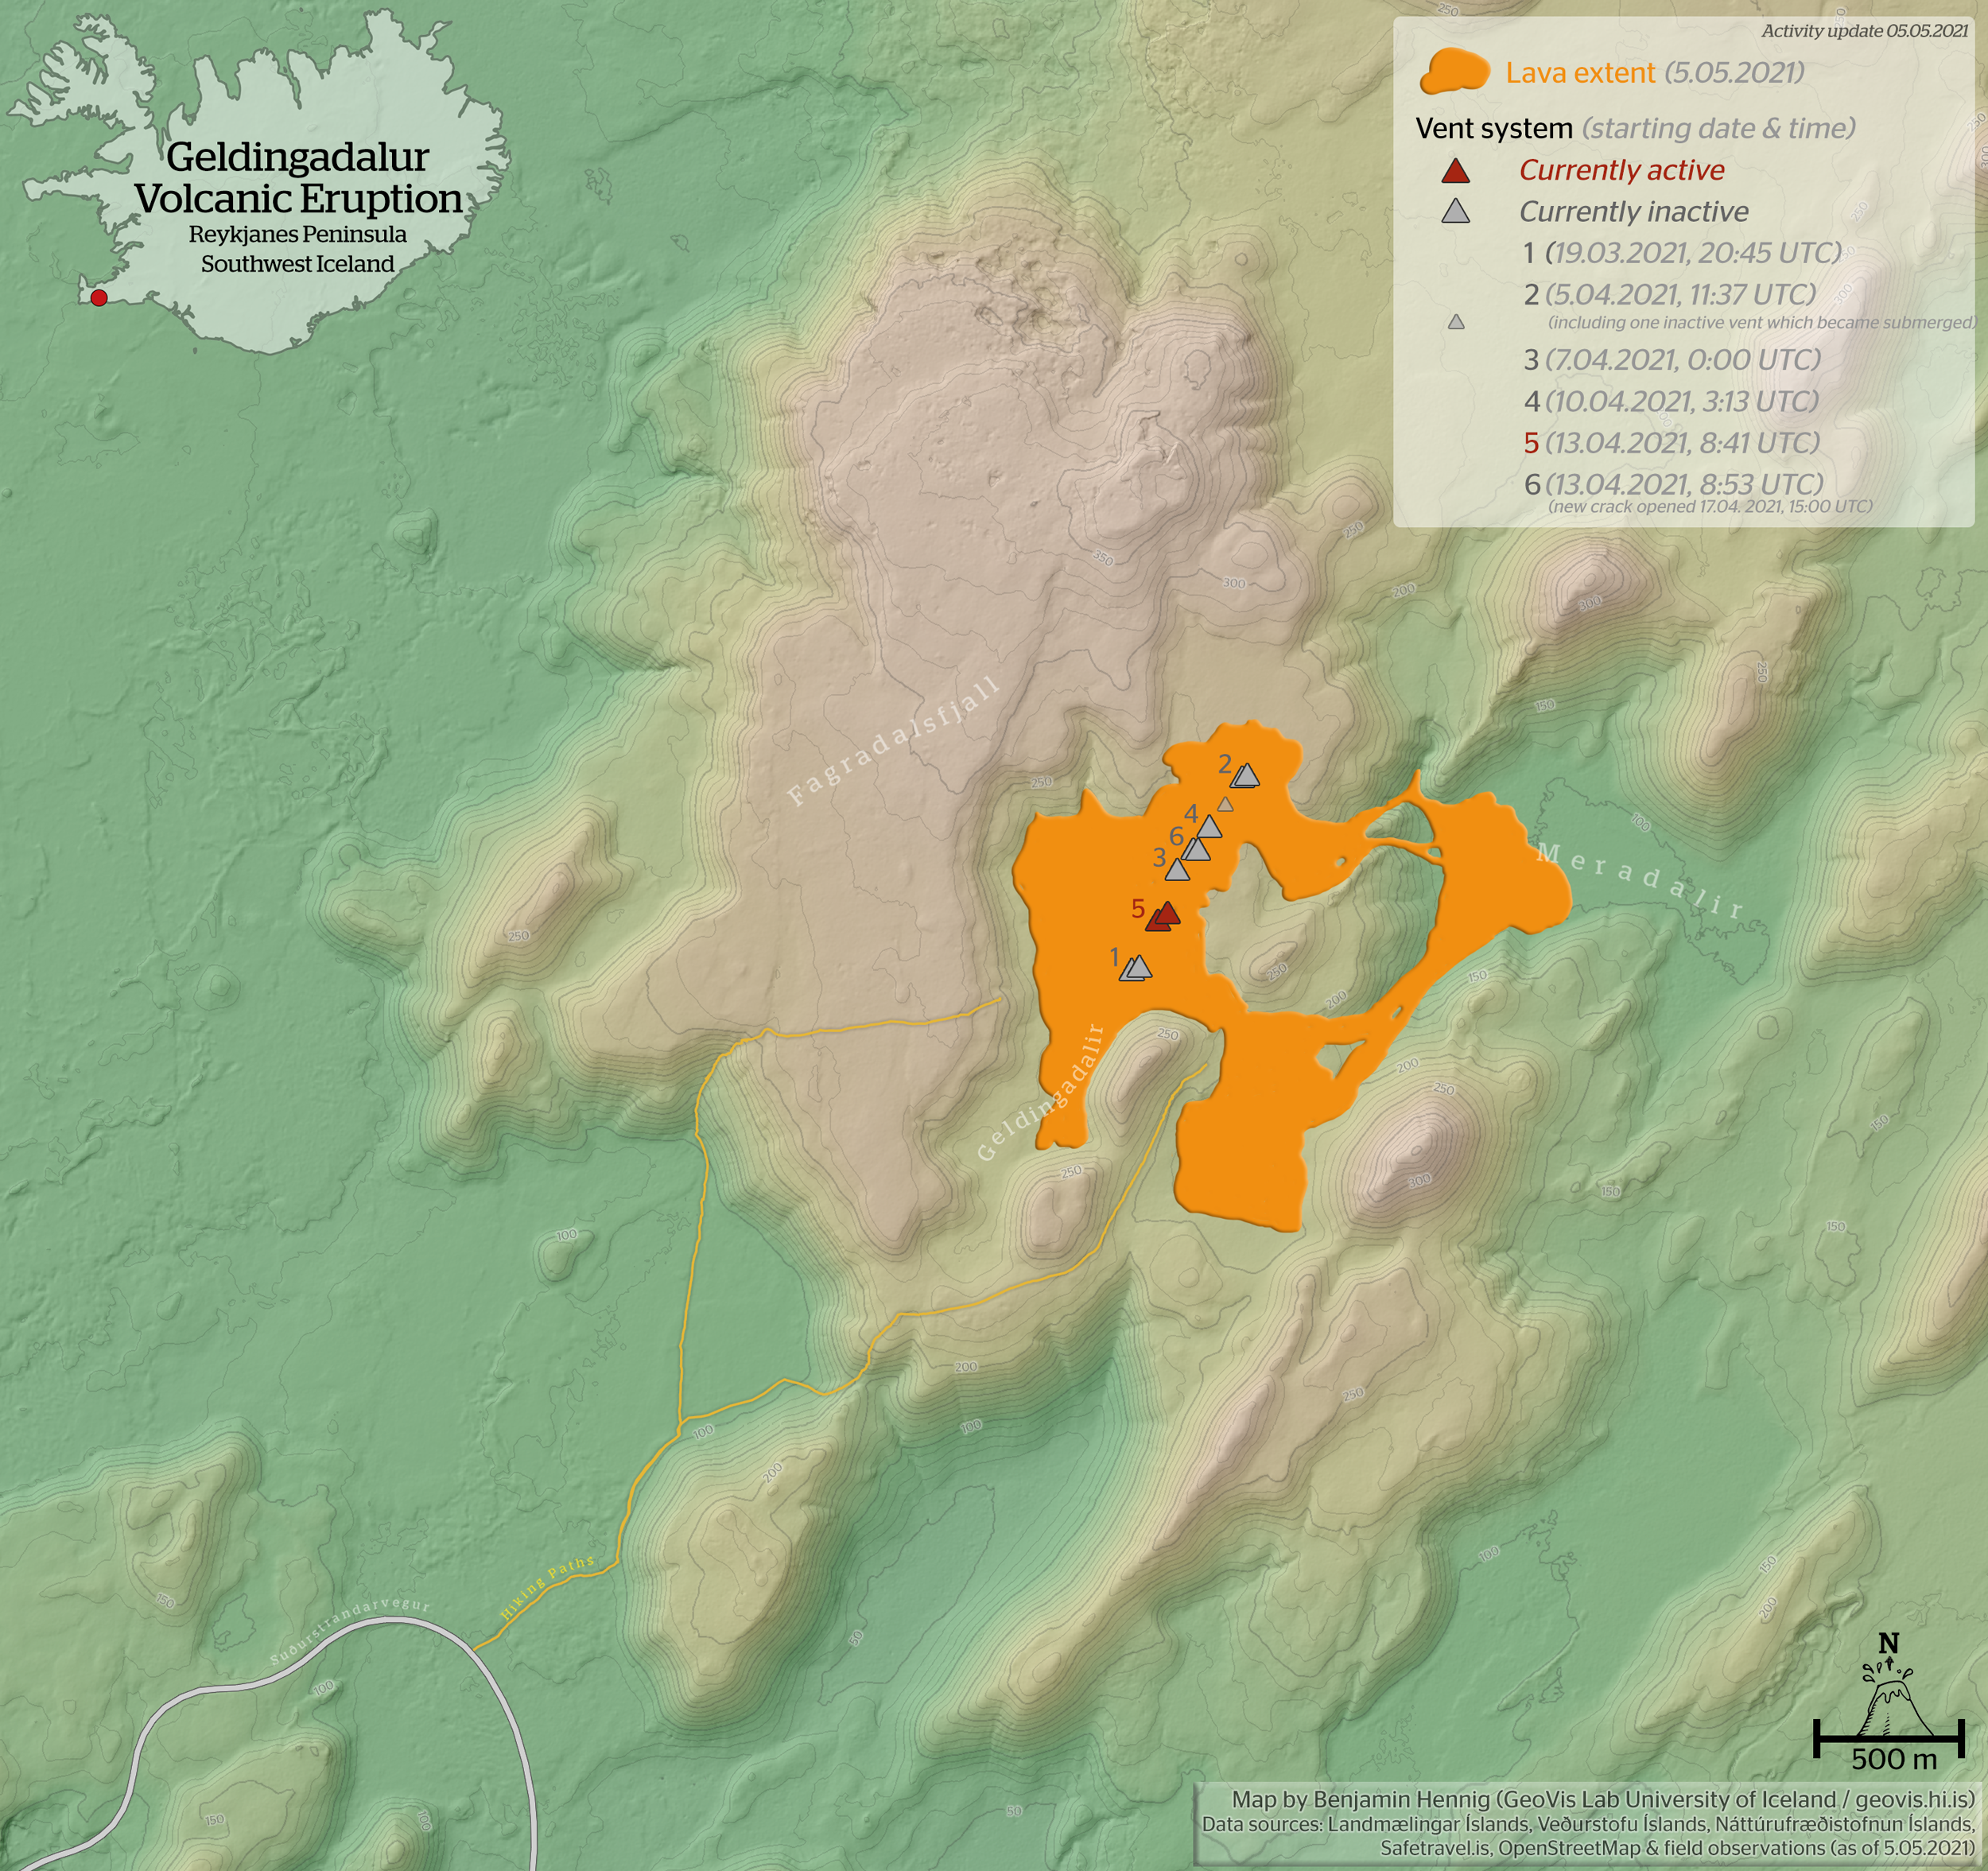The width and height of the screenshot is (1988, 1871).
Task: Click the orange Lava extent legend swatch
Action: (1455, 73)
